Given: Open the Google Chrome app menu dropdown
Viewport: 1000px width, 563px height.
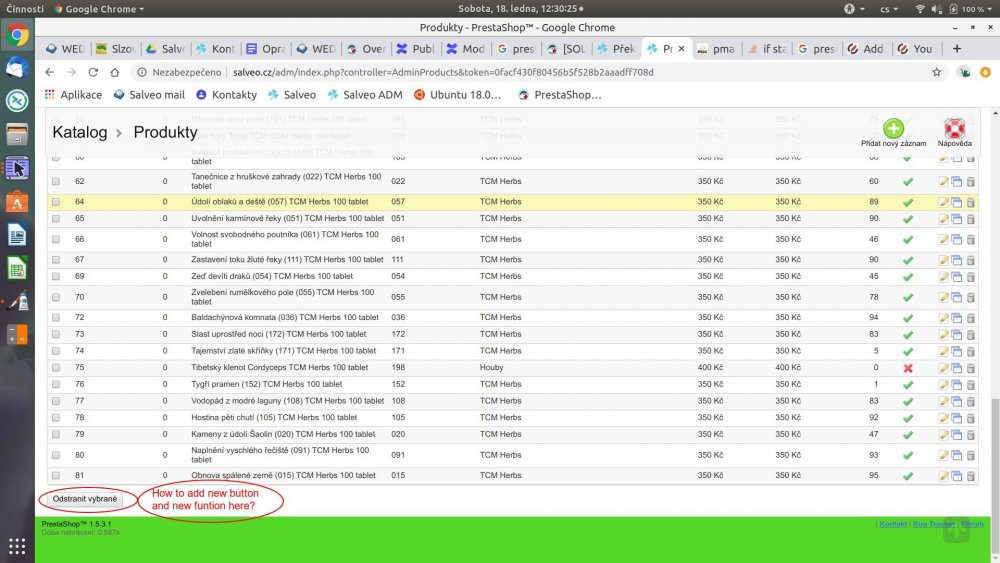Looking at the screenshot, I should click(99, 9).
